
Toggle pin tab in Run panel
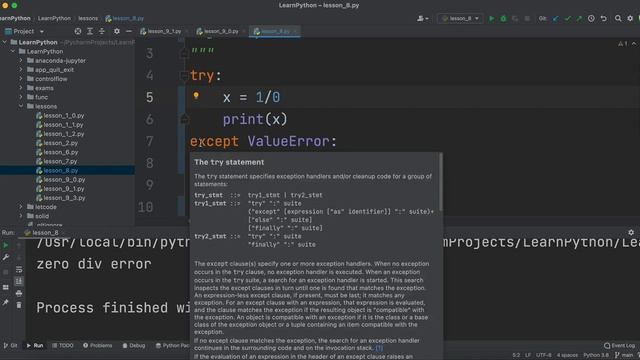(6, 302)
